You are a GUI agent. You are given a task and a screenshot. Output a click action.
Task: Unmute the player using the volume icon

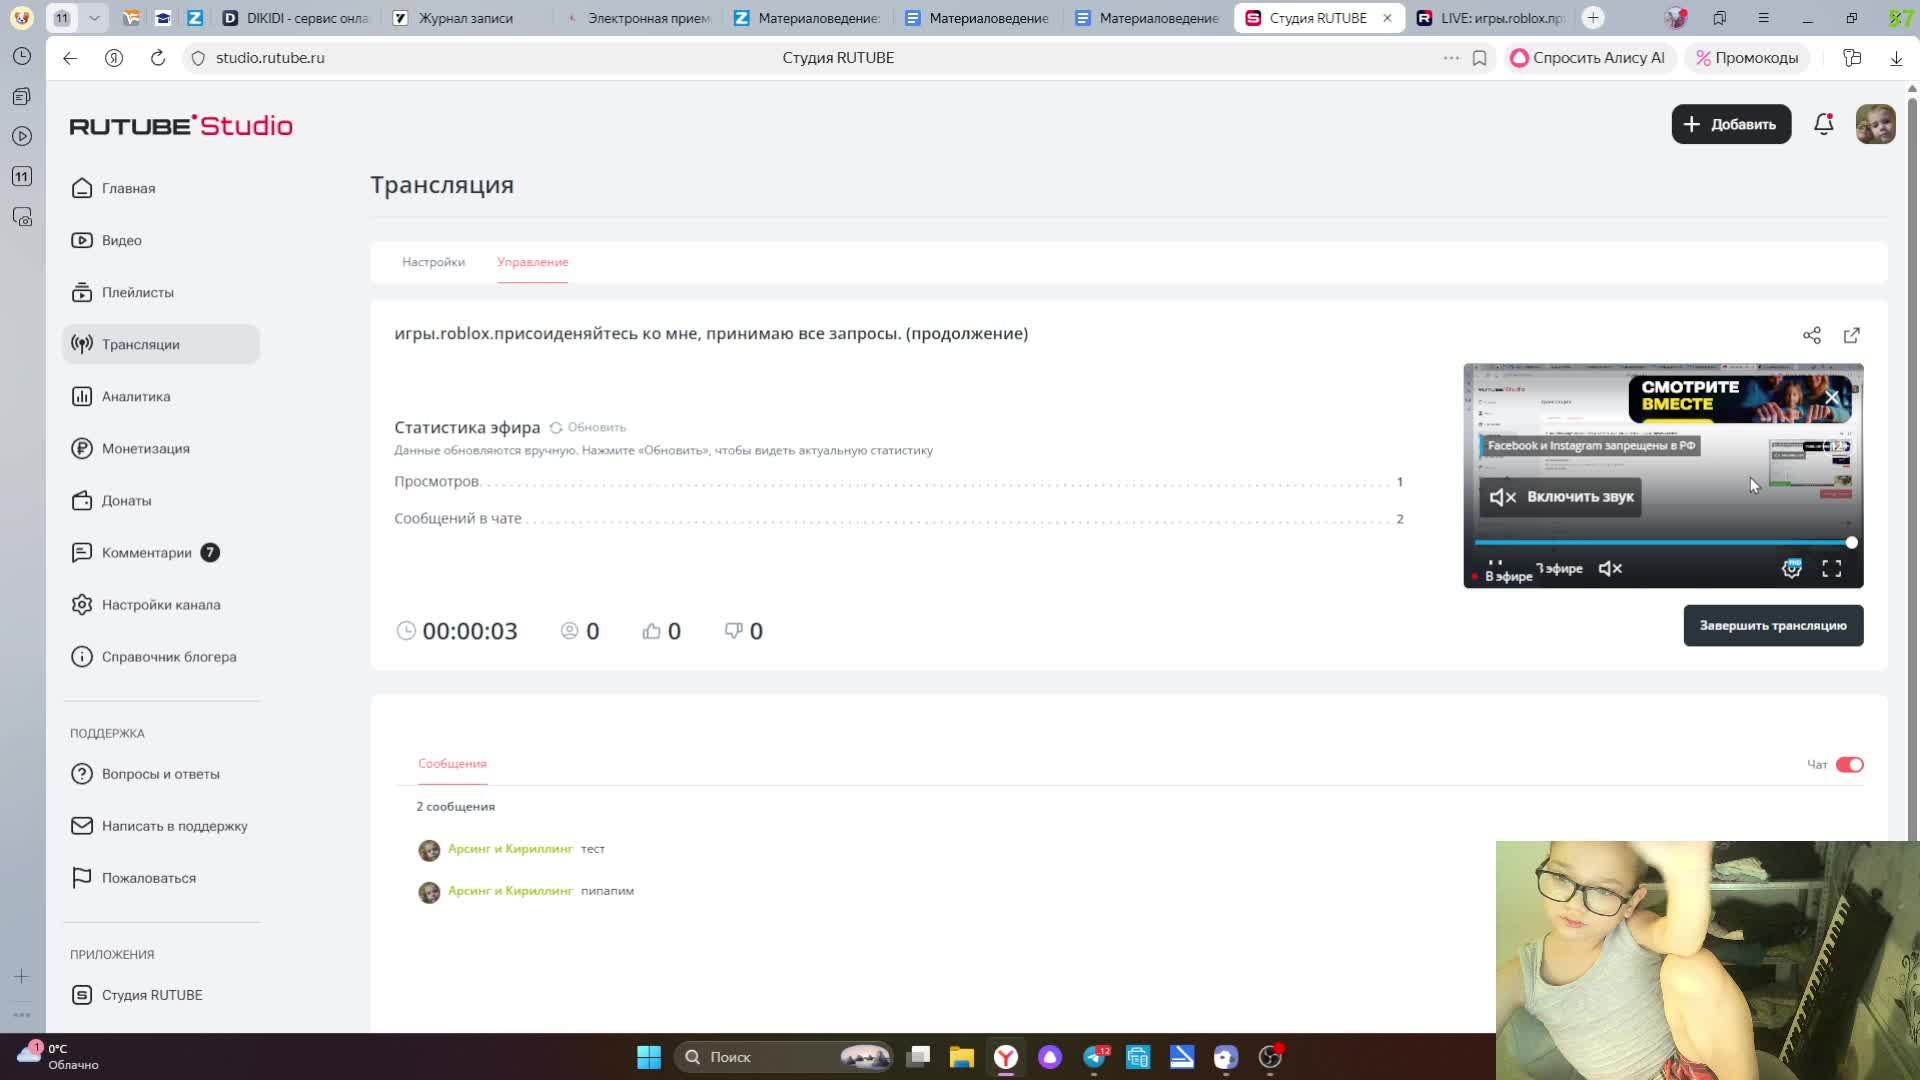(1610, 569)
